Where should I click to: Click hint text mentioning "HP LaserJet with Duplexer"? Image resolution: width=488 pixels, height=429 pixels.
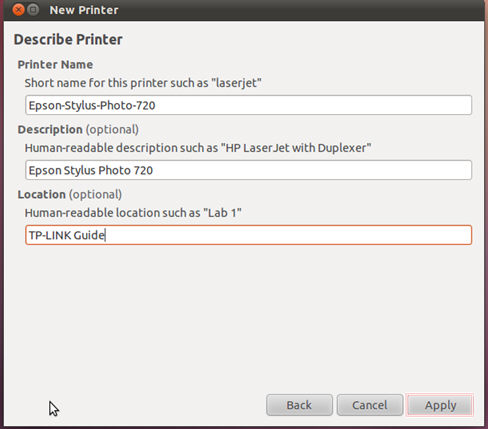click(198, 148)
